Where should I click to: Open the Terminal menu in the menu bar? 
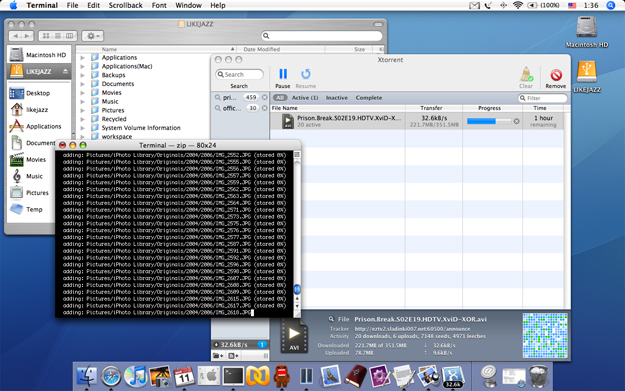tap(42, 5)
